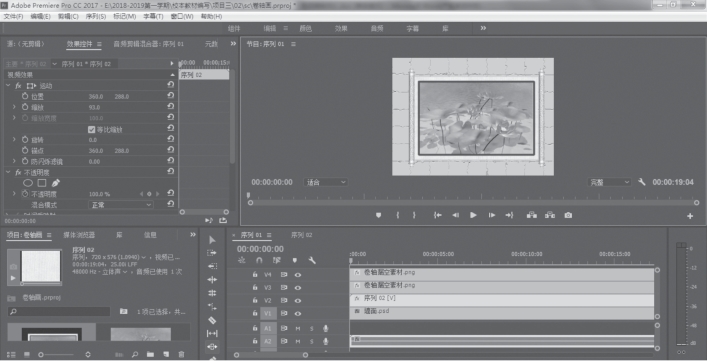Add marker in the timeline header
Image resolution: width=707 pixels, height=361 pixels.
point(294,260)
